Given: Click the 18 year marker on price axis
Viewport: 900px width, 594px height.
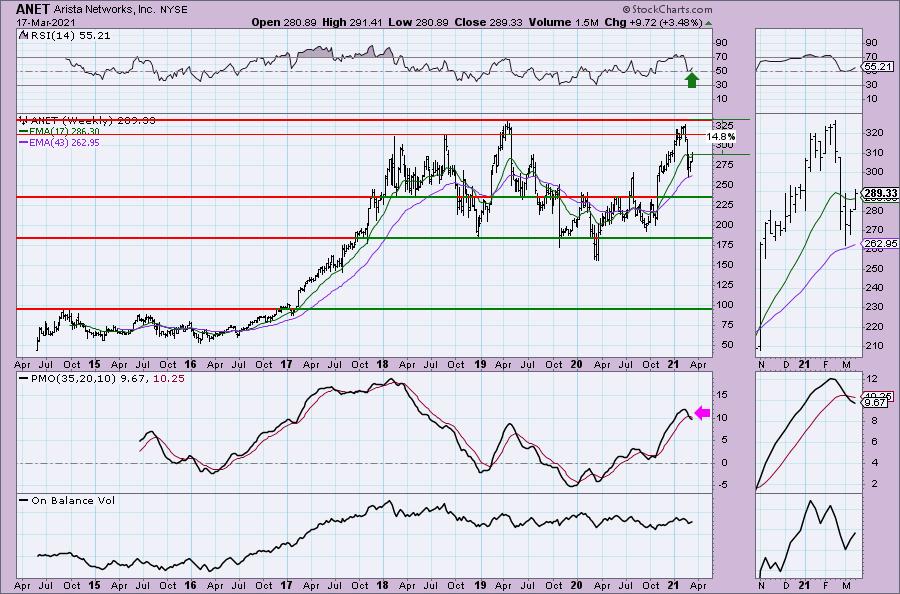Looking at the screenshot, I should click(x=383, y=364).
